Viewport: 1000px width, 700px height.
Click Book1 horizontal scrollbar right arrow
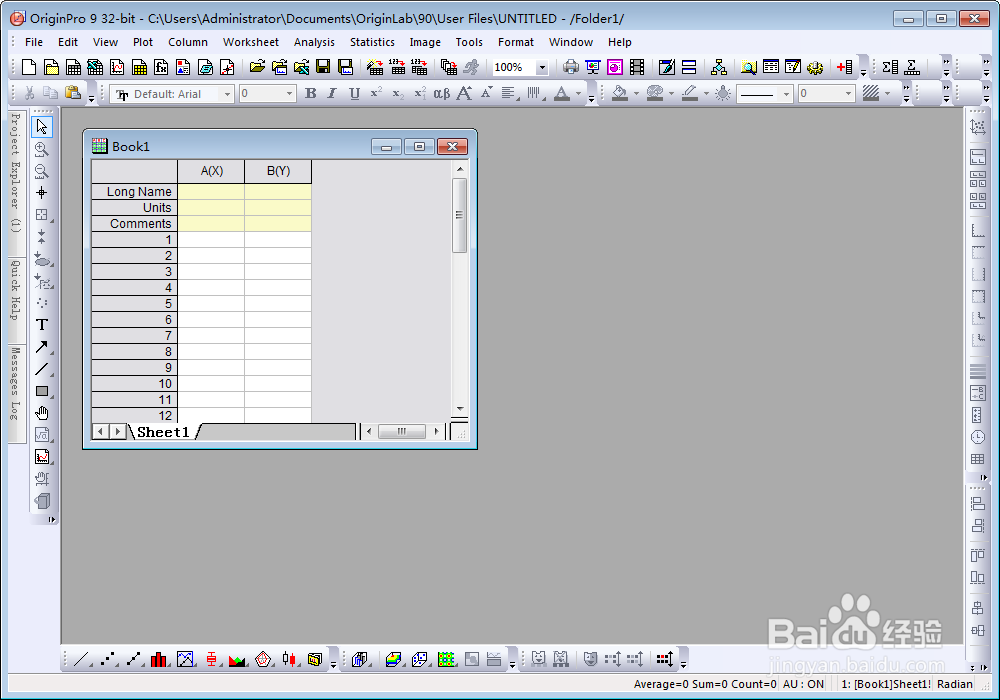coord(436,432)
